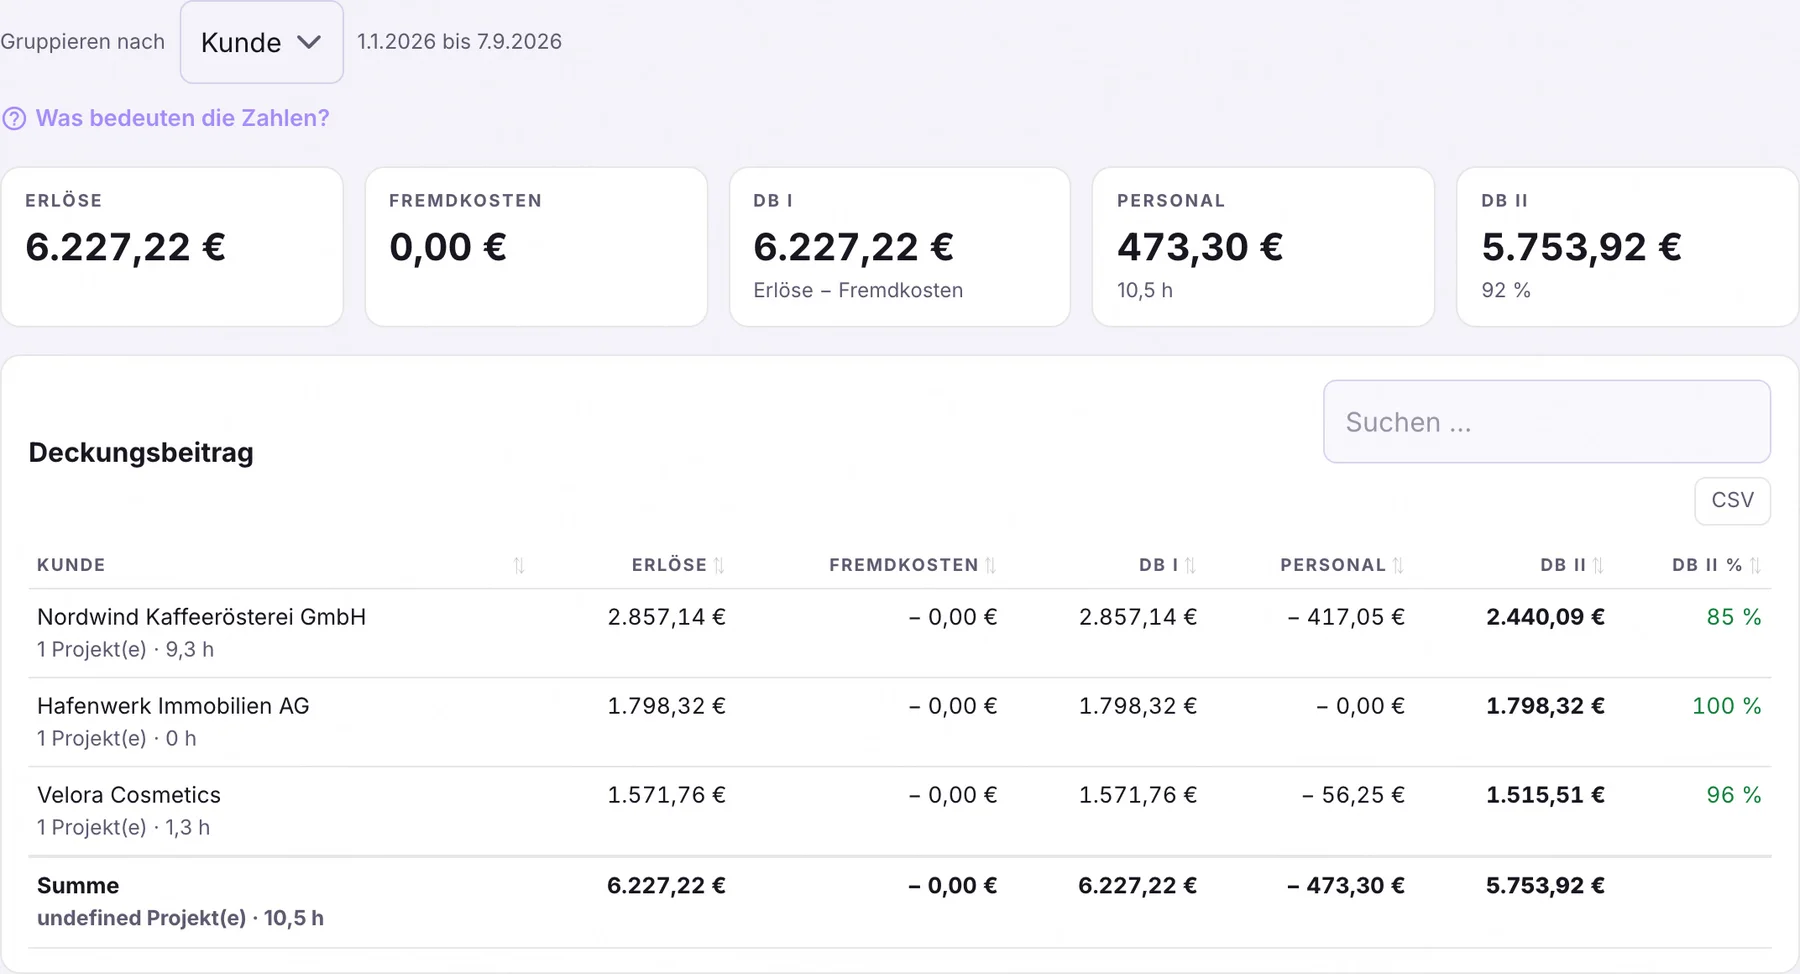Export table with the CSV button
The image size is (1800, 974).
(x=1732, y=500)
